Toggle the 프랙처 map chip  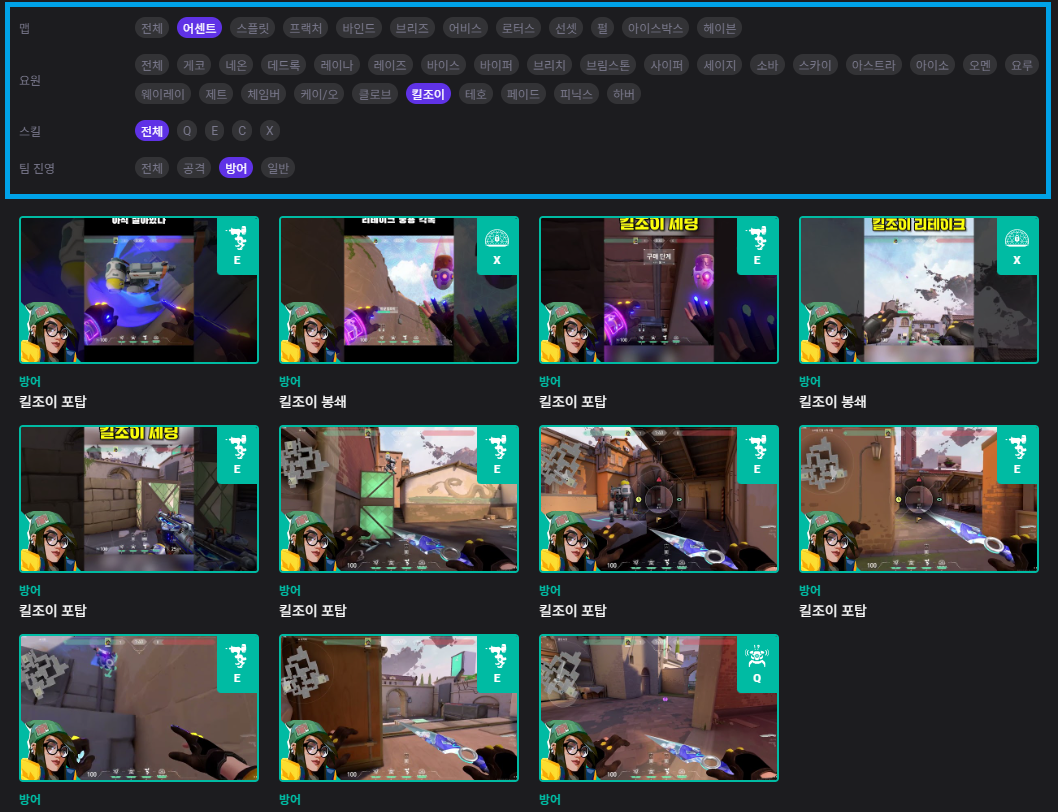(x=306, y=28)
